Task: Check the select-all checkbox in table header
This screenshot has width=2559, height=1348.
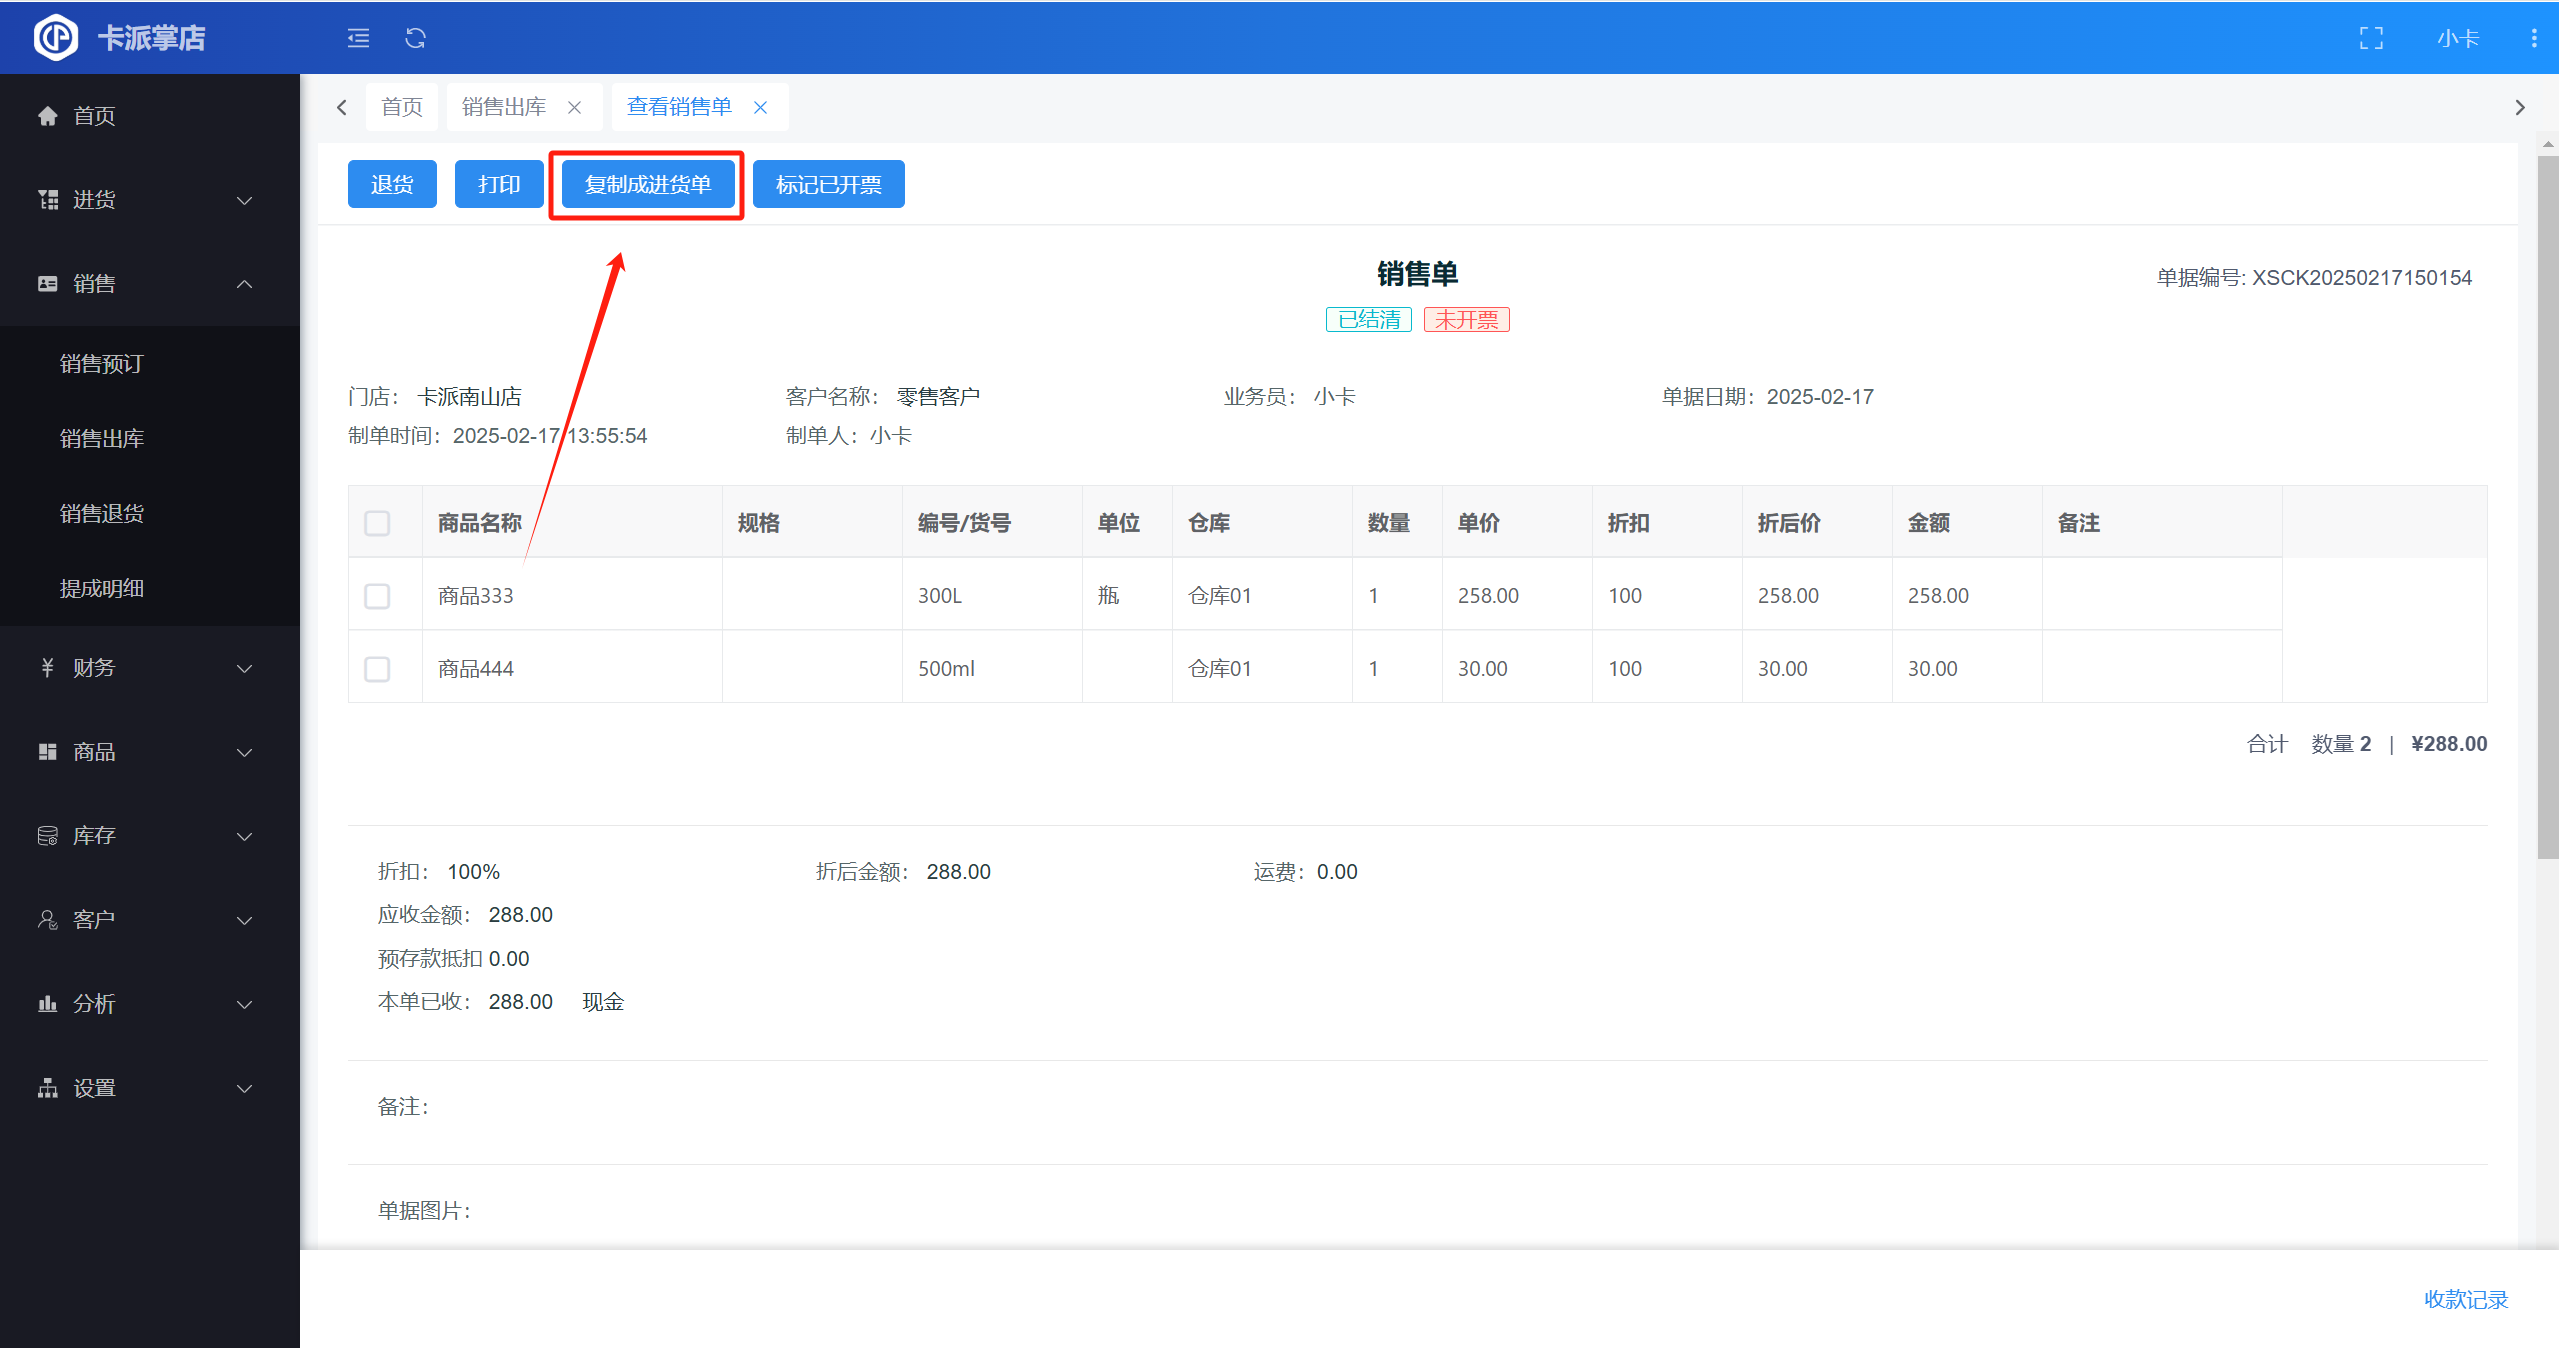Action: (377, 523)
